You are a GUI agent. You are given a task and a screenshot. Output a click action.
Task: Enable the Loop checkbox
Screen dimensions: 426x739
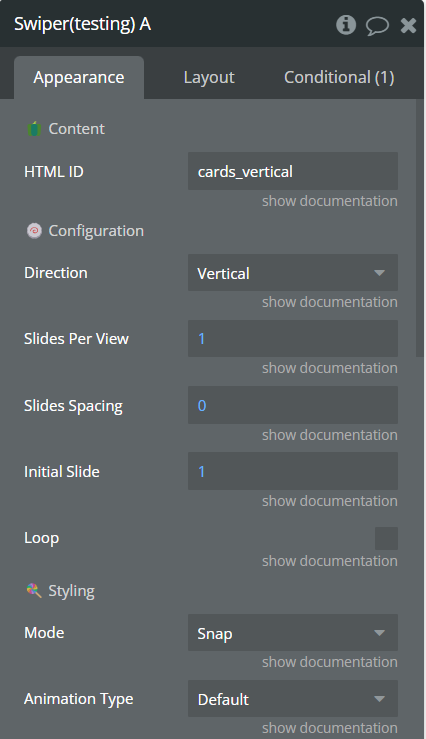[386, 538]
